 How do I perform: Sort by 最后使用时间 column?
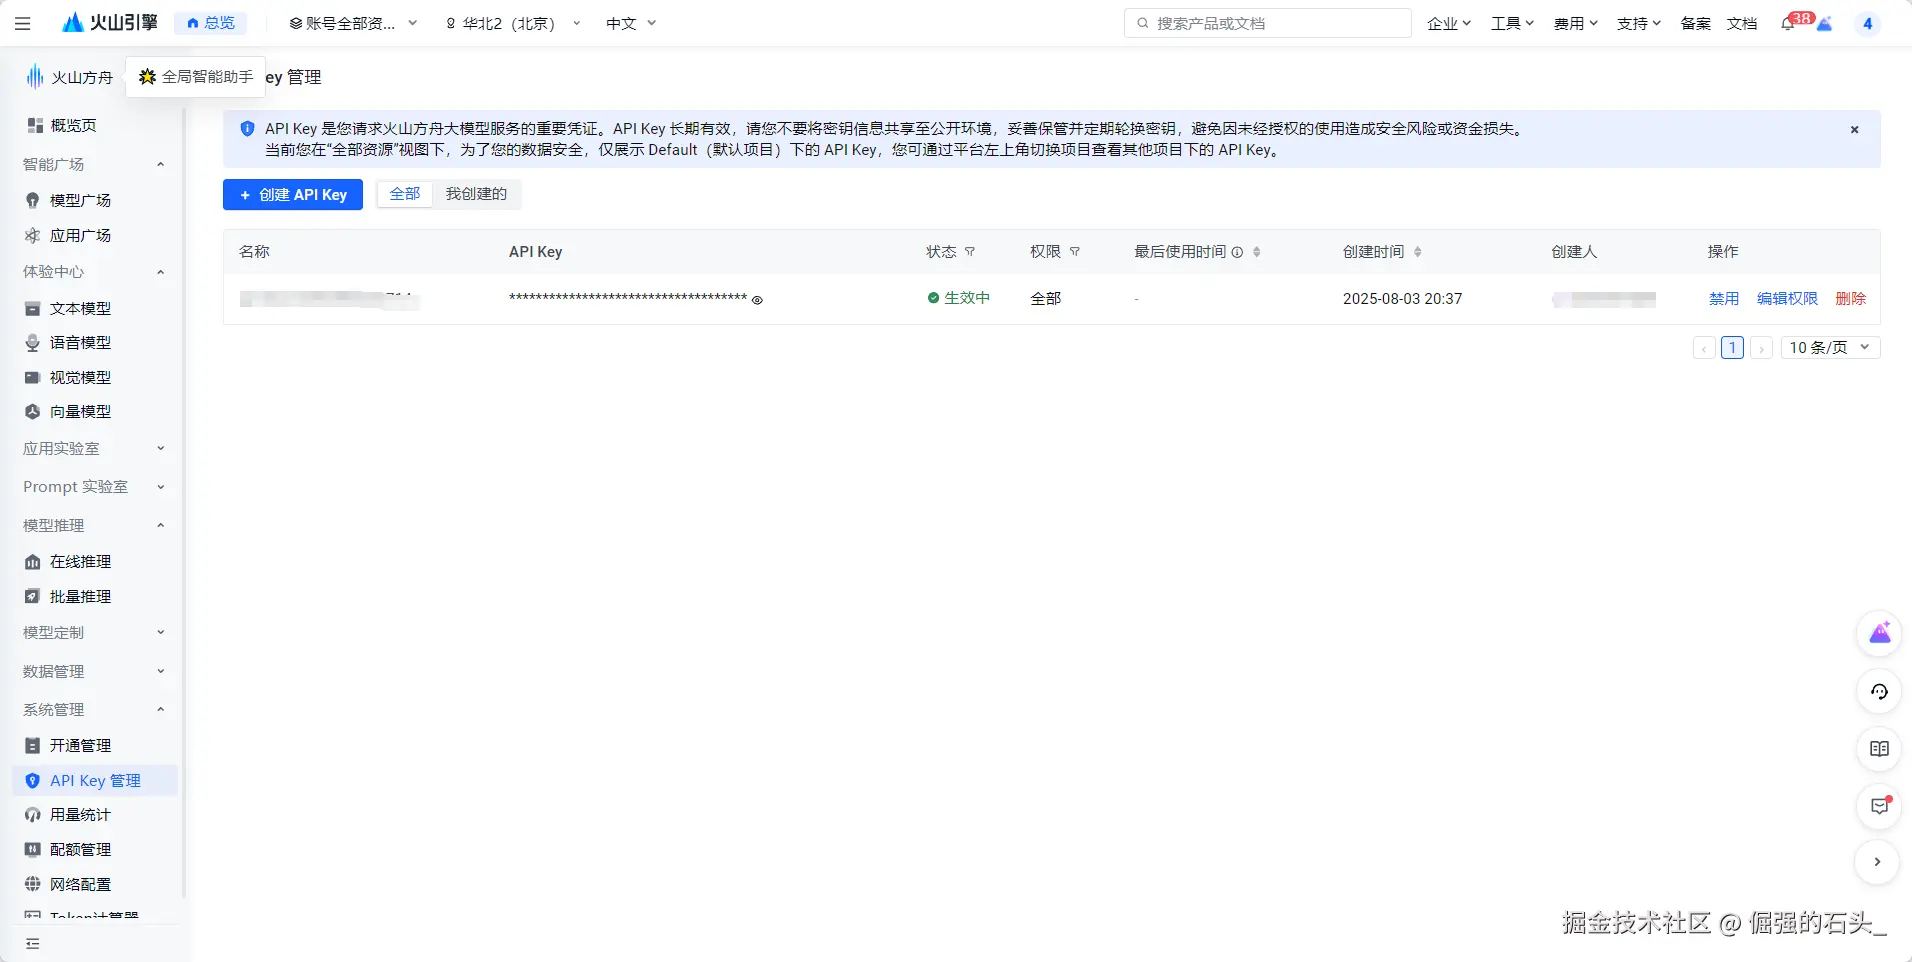[x=1257, y=252]
